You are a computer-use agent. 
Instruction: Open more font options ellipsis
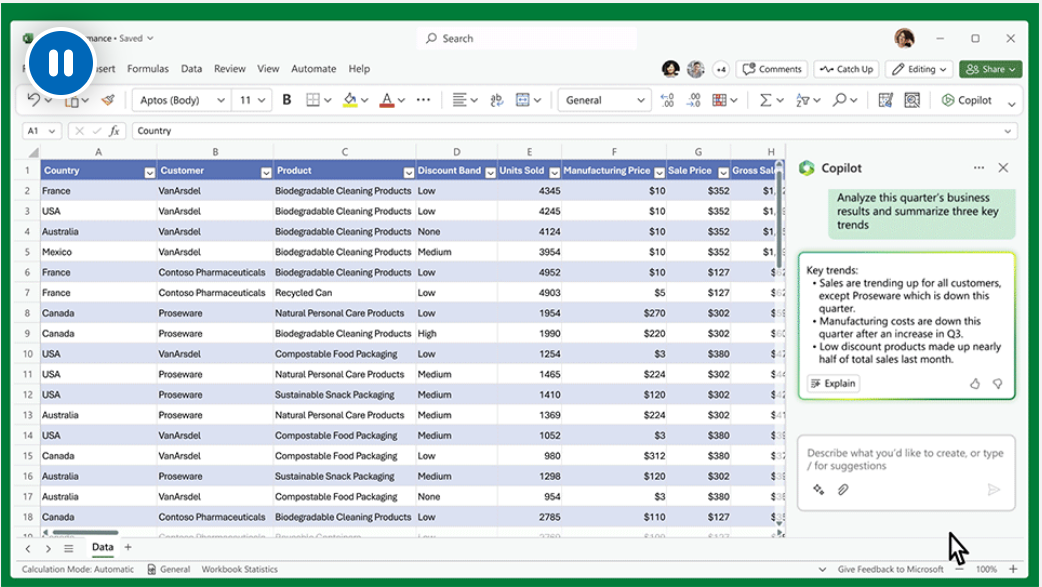coord(423,100)
